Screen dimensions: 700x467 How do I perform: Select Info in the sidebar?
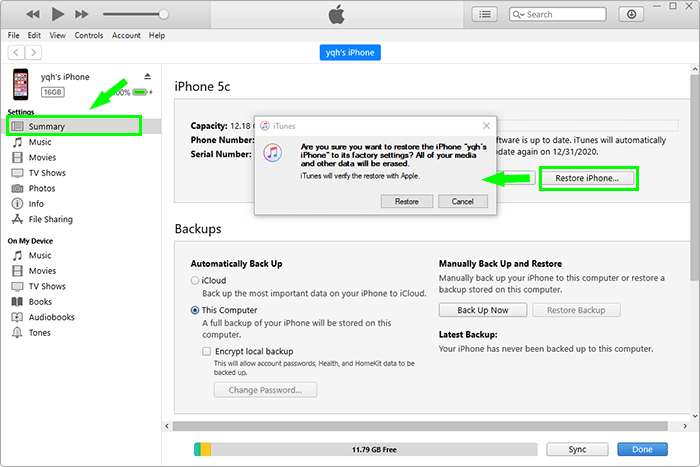(x=36, y=204)
